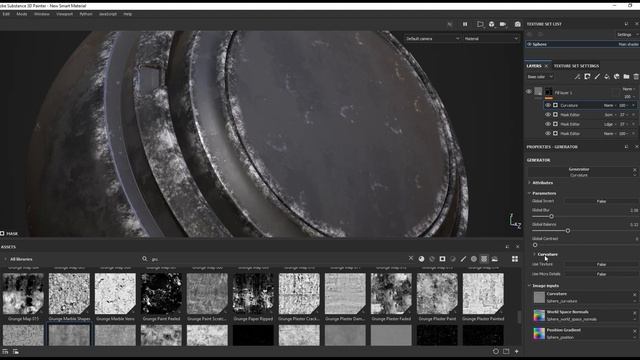The width and height of the screenshot is (640, 360).
Task: Filter assets by Smart masks square icon
Action: (x=442, y=259)
